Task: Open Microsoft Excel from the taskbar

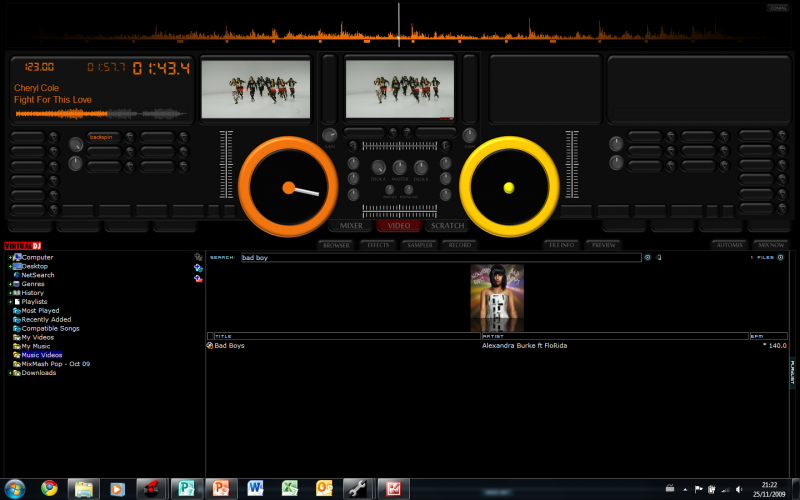Action: point(290,489)
